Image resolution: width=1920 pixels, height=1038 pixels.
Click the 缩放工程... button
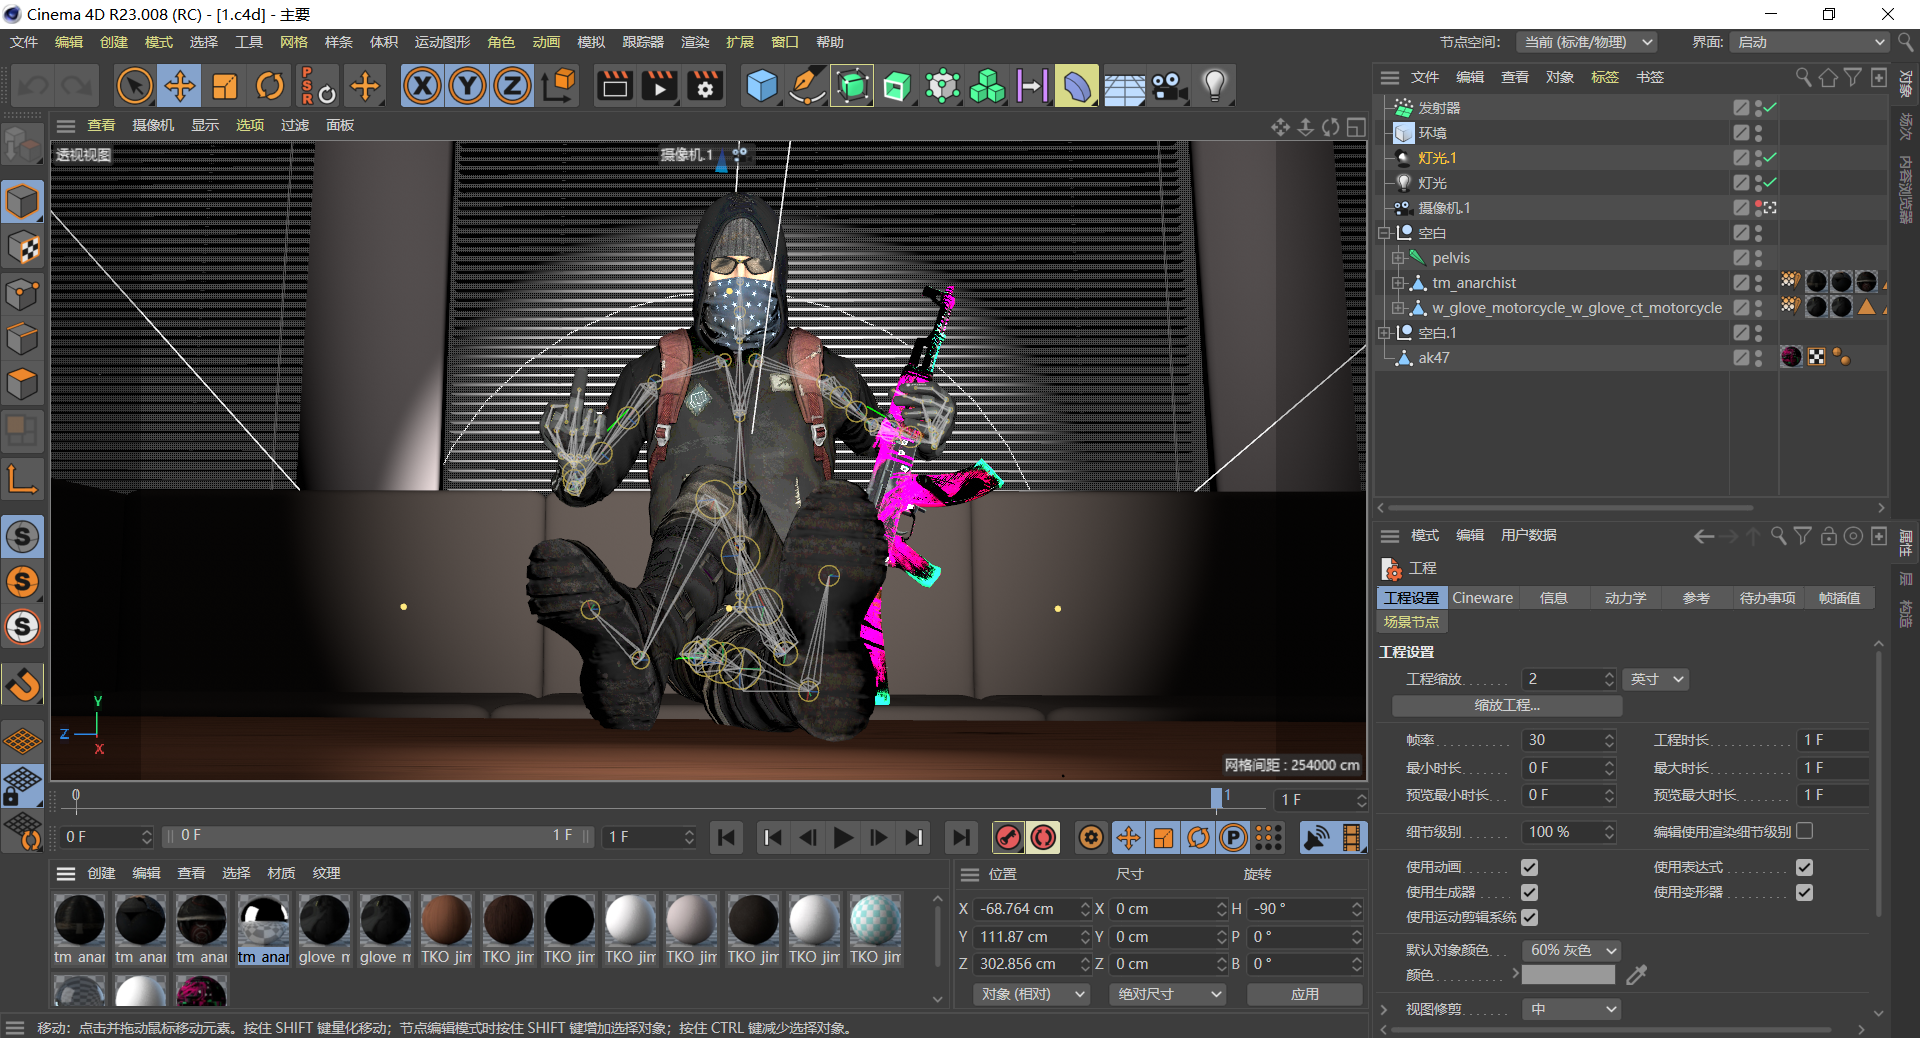coord(1506,706)
